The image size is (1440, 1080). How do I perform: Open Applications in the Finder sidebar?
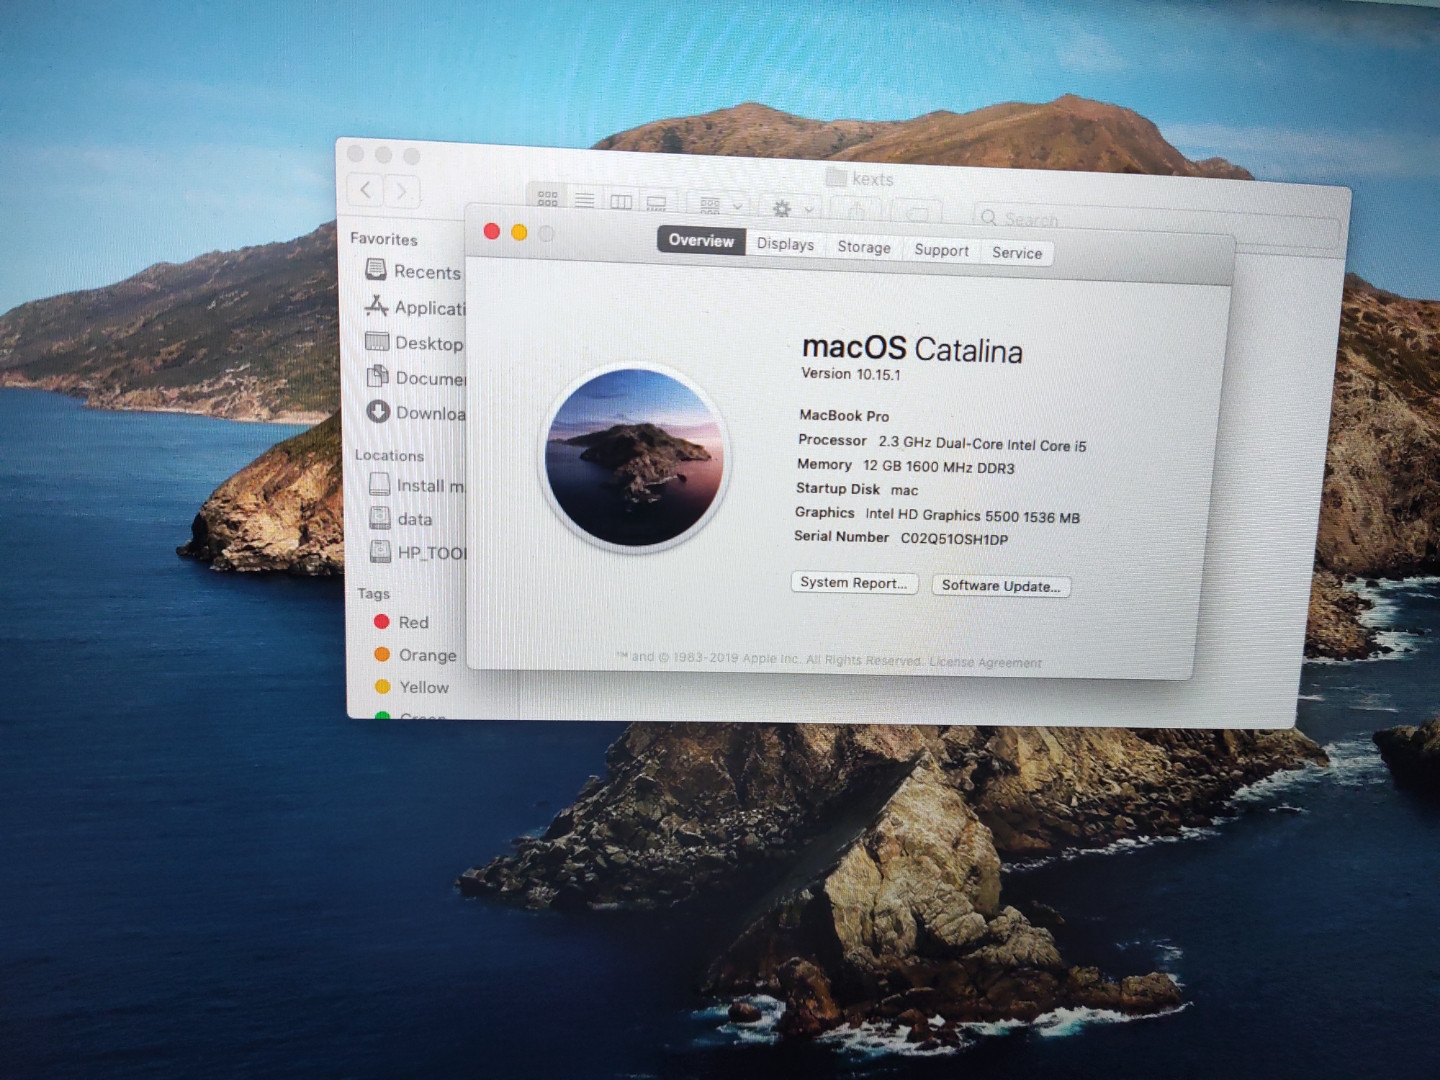click(414, 307)
